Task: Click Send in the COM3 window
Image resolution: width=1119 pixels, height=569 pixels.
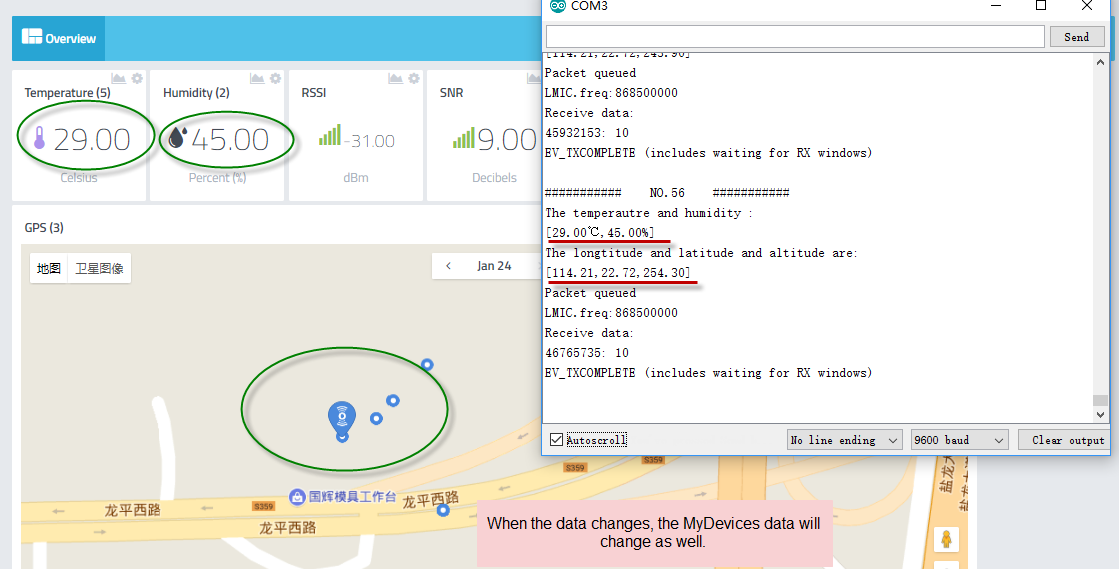Action: tap(1077, 37)
